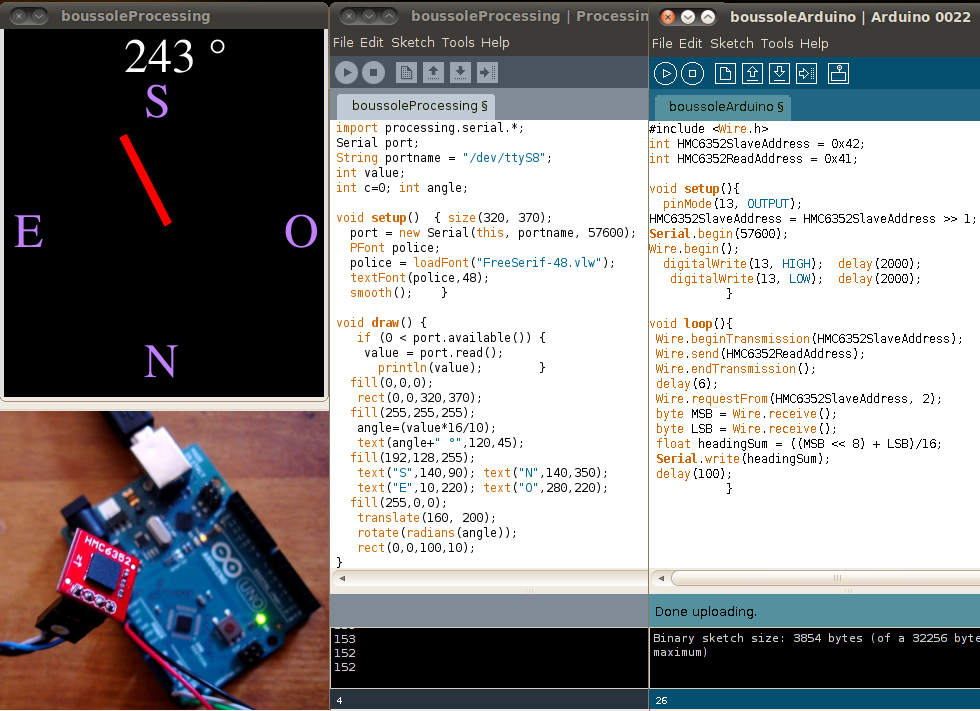
Task: Click the Serial.begin(57600); line in Arduino
Action: tap(719, 234)
